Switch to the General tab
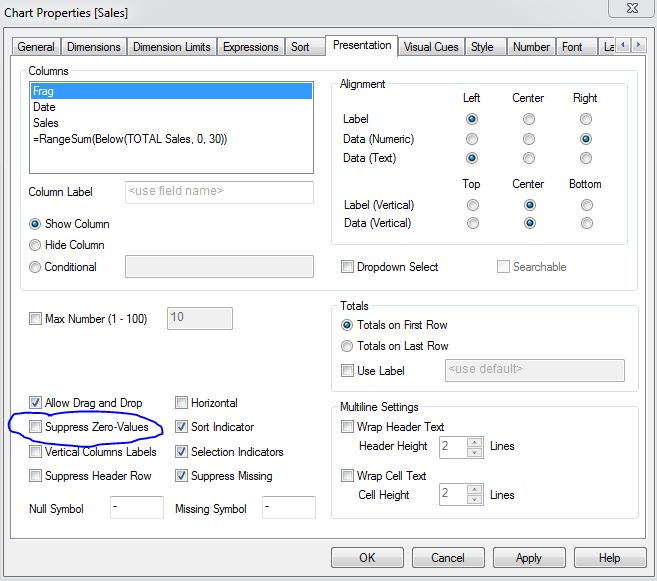Screen dimensions: 657x581 36,47
